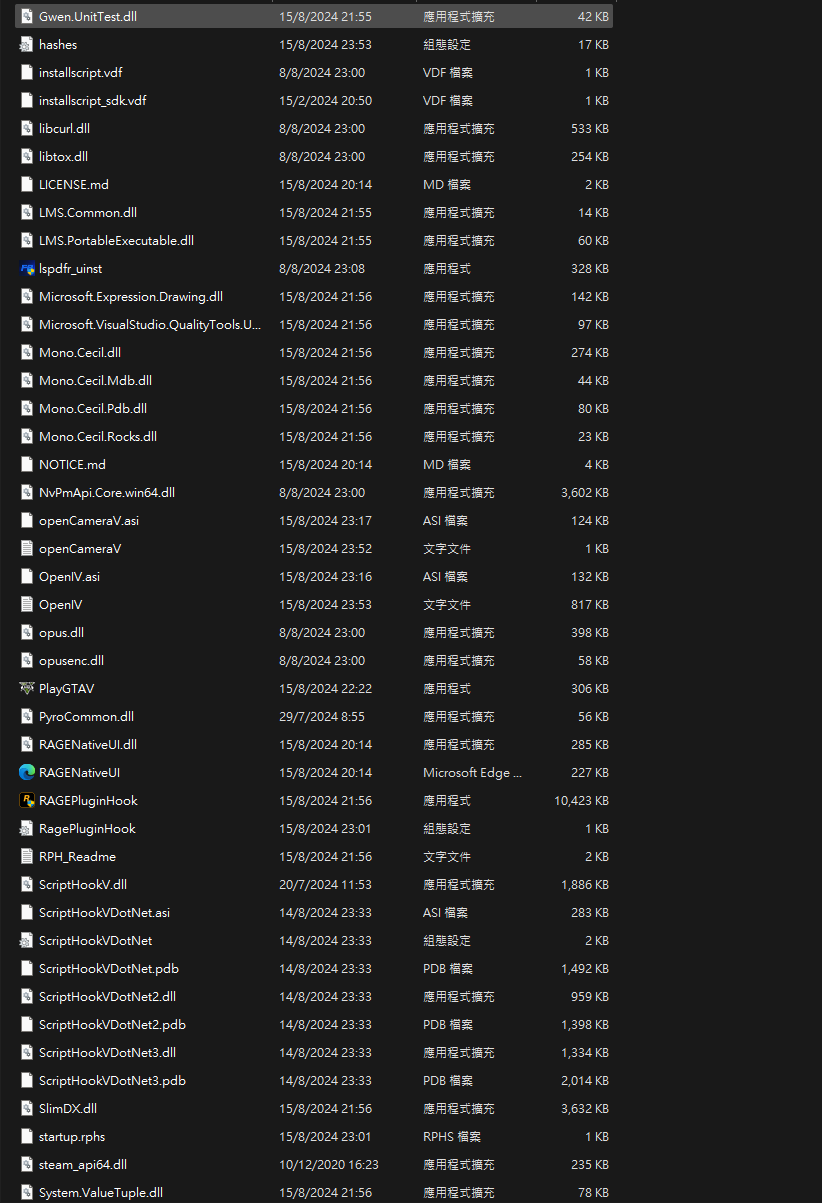Viewport: 822px width, 1203px height.
Task: Click the openCameraV.asi file icon
Action: (28, 521)
